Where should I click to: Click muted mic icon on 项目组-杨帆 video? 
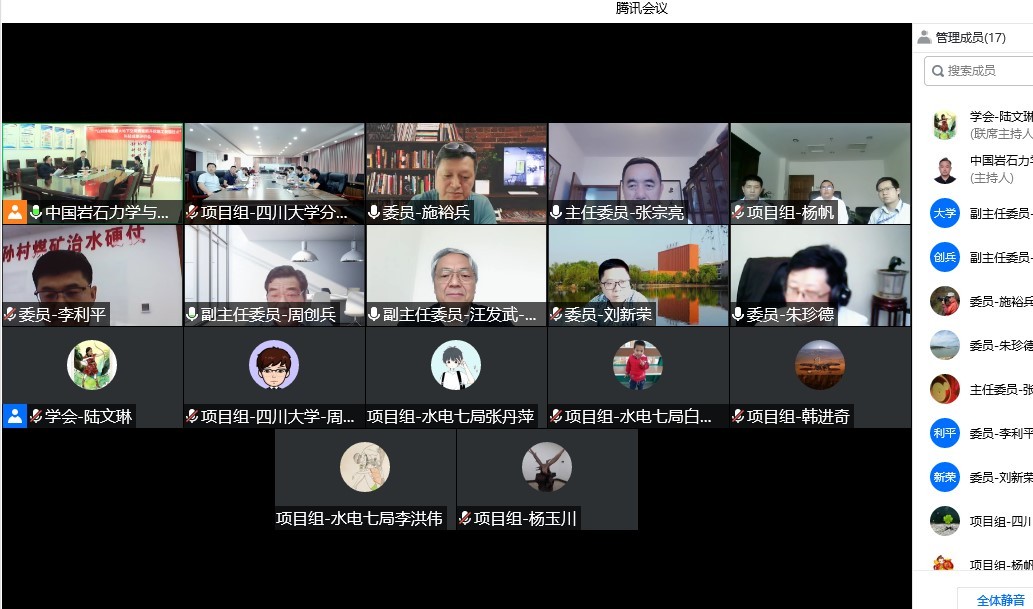739,213
